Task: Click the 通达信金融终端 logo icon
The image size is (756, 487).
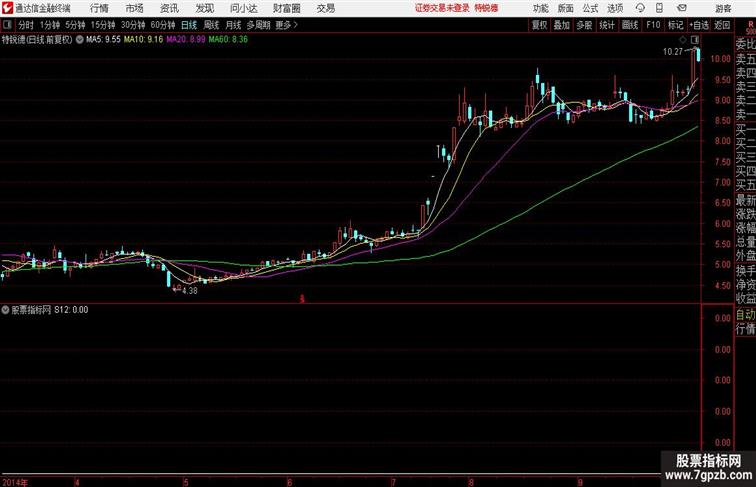Action: pos(7,8)
